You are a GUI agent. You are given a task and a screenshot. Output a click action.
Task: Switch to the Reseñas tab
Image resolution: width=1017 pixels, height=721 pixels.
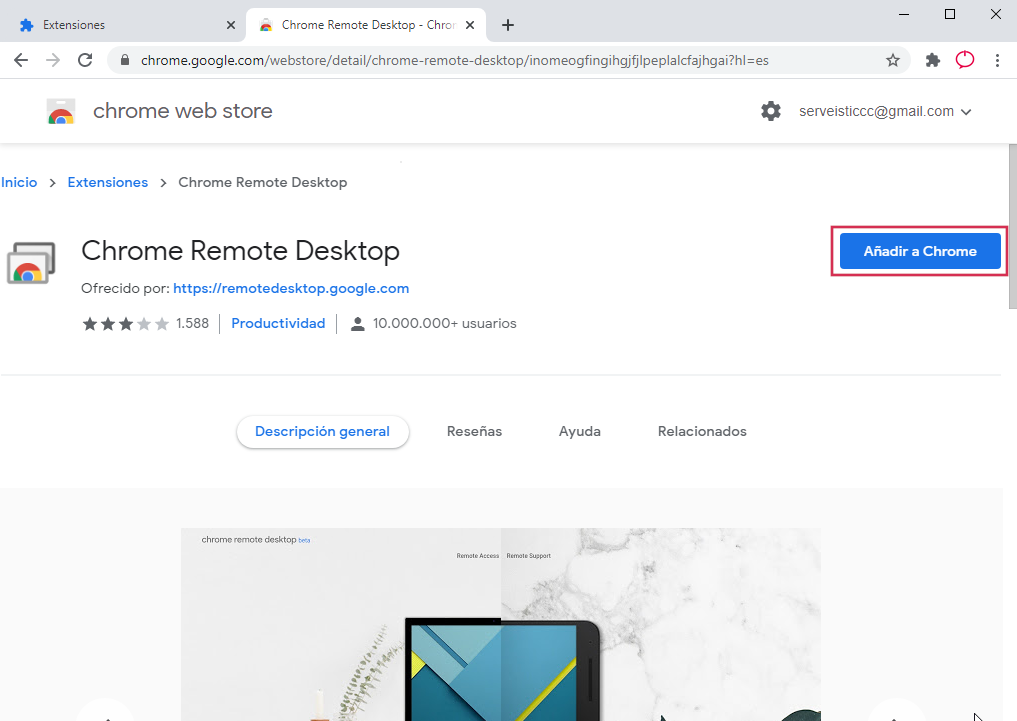pyautogui.click(x=474, y=431)
